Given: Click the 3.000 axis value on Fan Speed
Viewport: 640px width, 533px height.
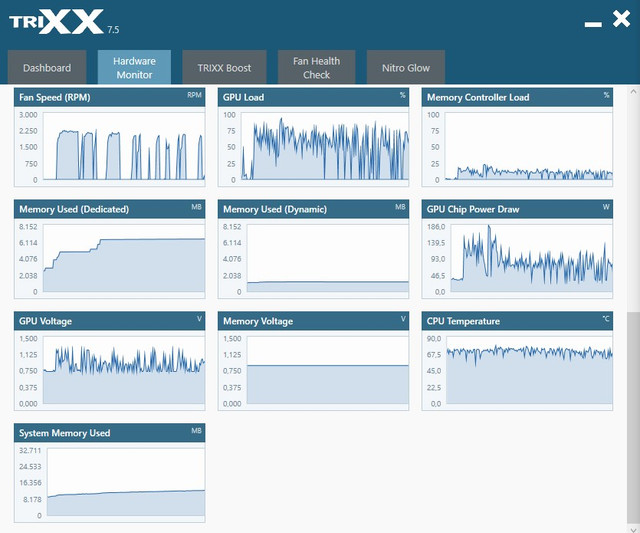Looking at the screenshot, I should pos(28,115).
